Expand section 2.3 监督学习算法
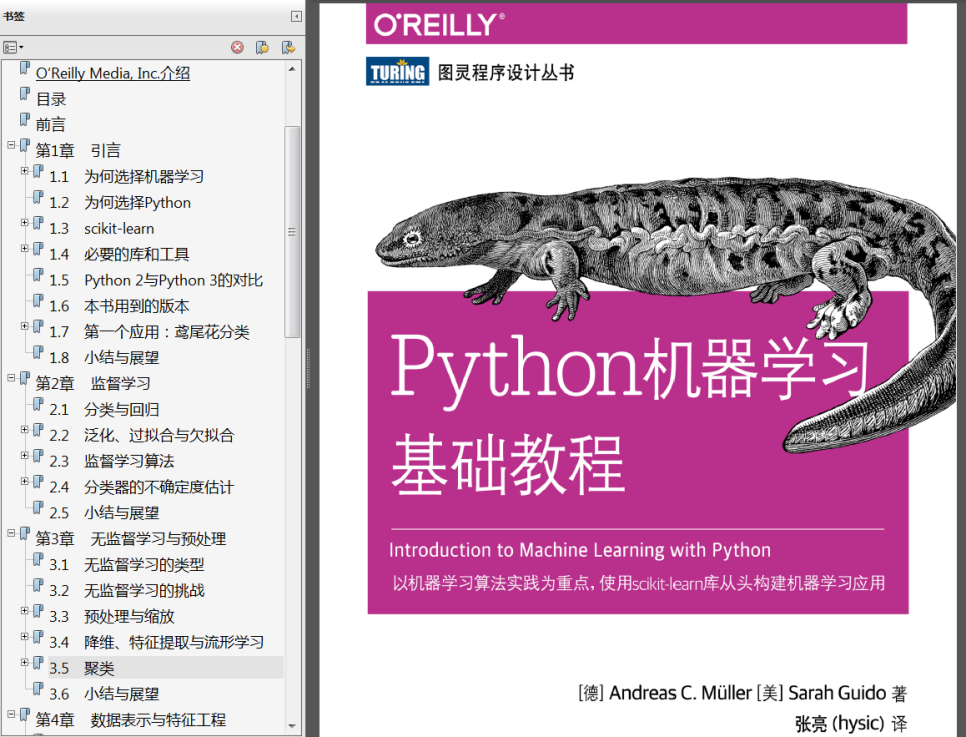 [25, 456]
